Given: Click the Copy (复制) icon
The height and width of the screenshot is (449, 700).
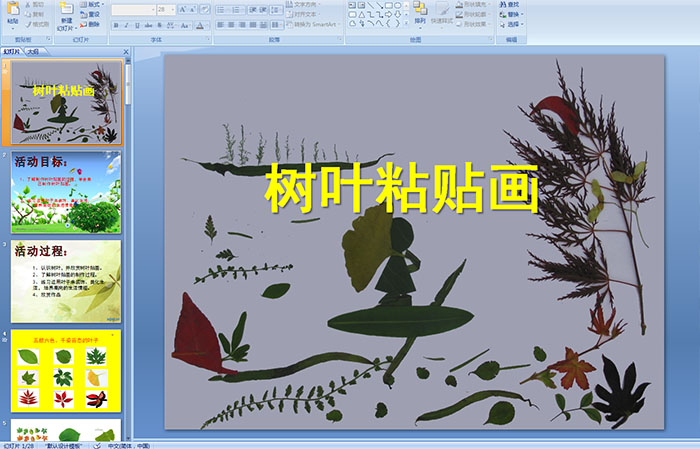Looking at the screenshot, I should coord(28,15).
